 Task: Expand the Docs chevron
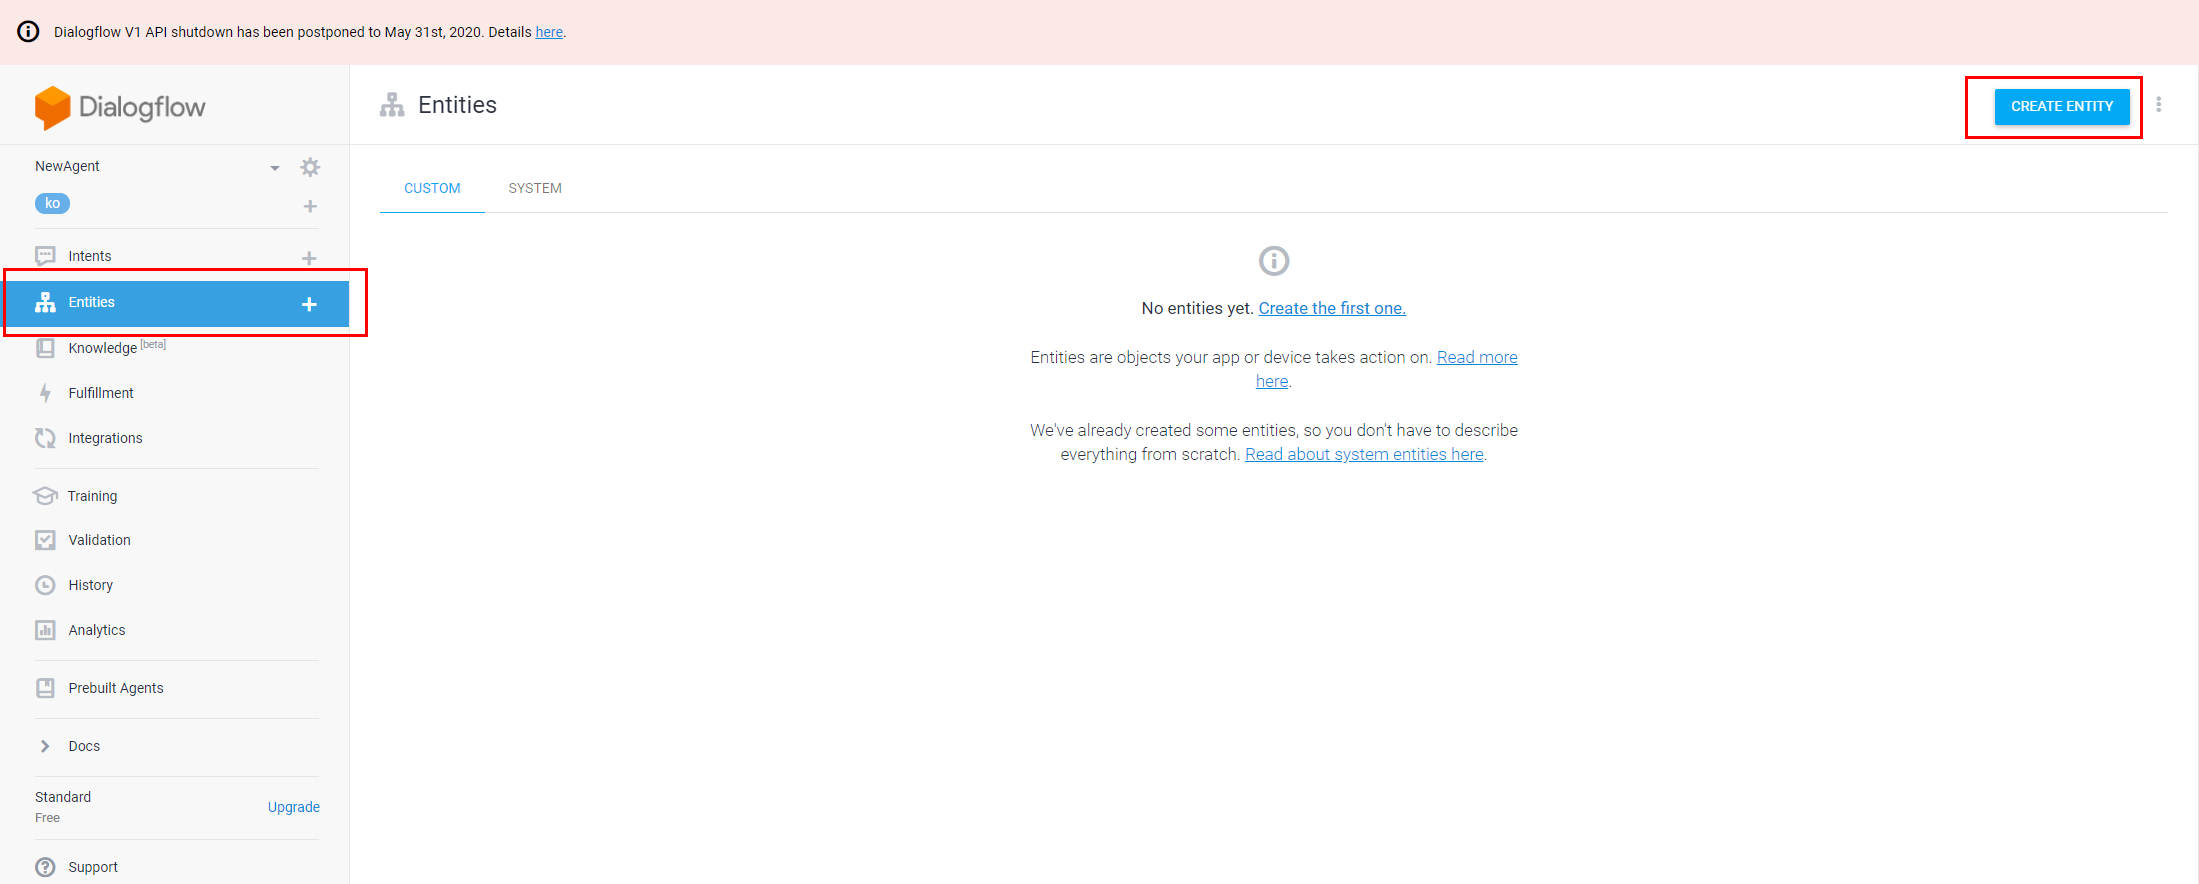pyautogui.click(x=45, y=746)
